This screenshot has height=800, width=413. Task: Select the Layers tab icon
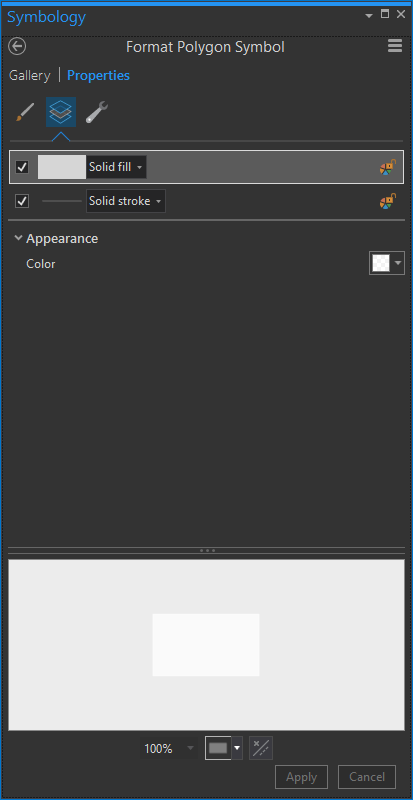tap(61, 112)
